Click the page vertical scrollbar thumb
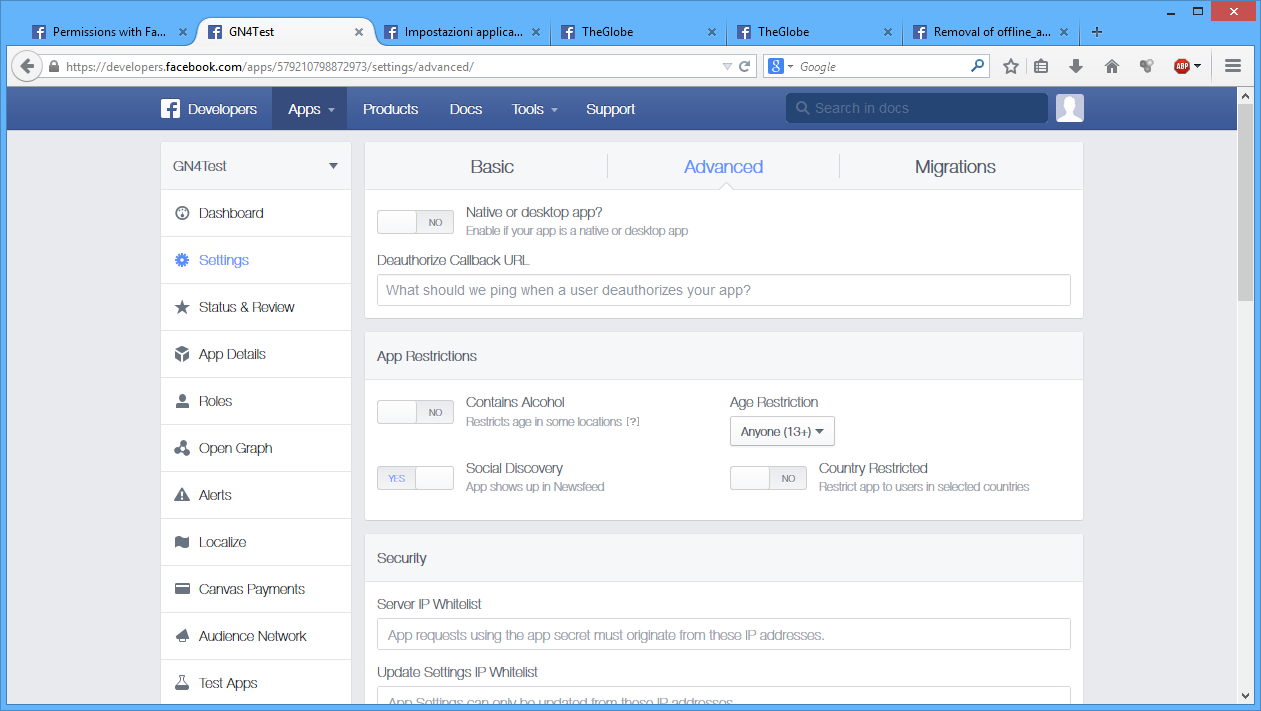 pyautogui.click(x=1245, y=200)
